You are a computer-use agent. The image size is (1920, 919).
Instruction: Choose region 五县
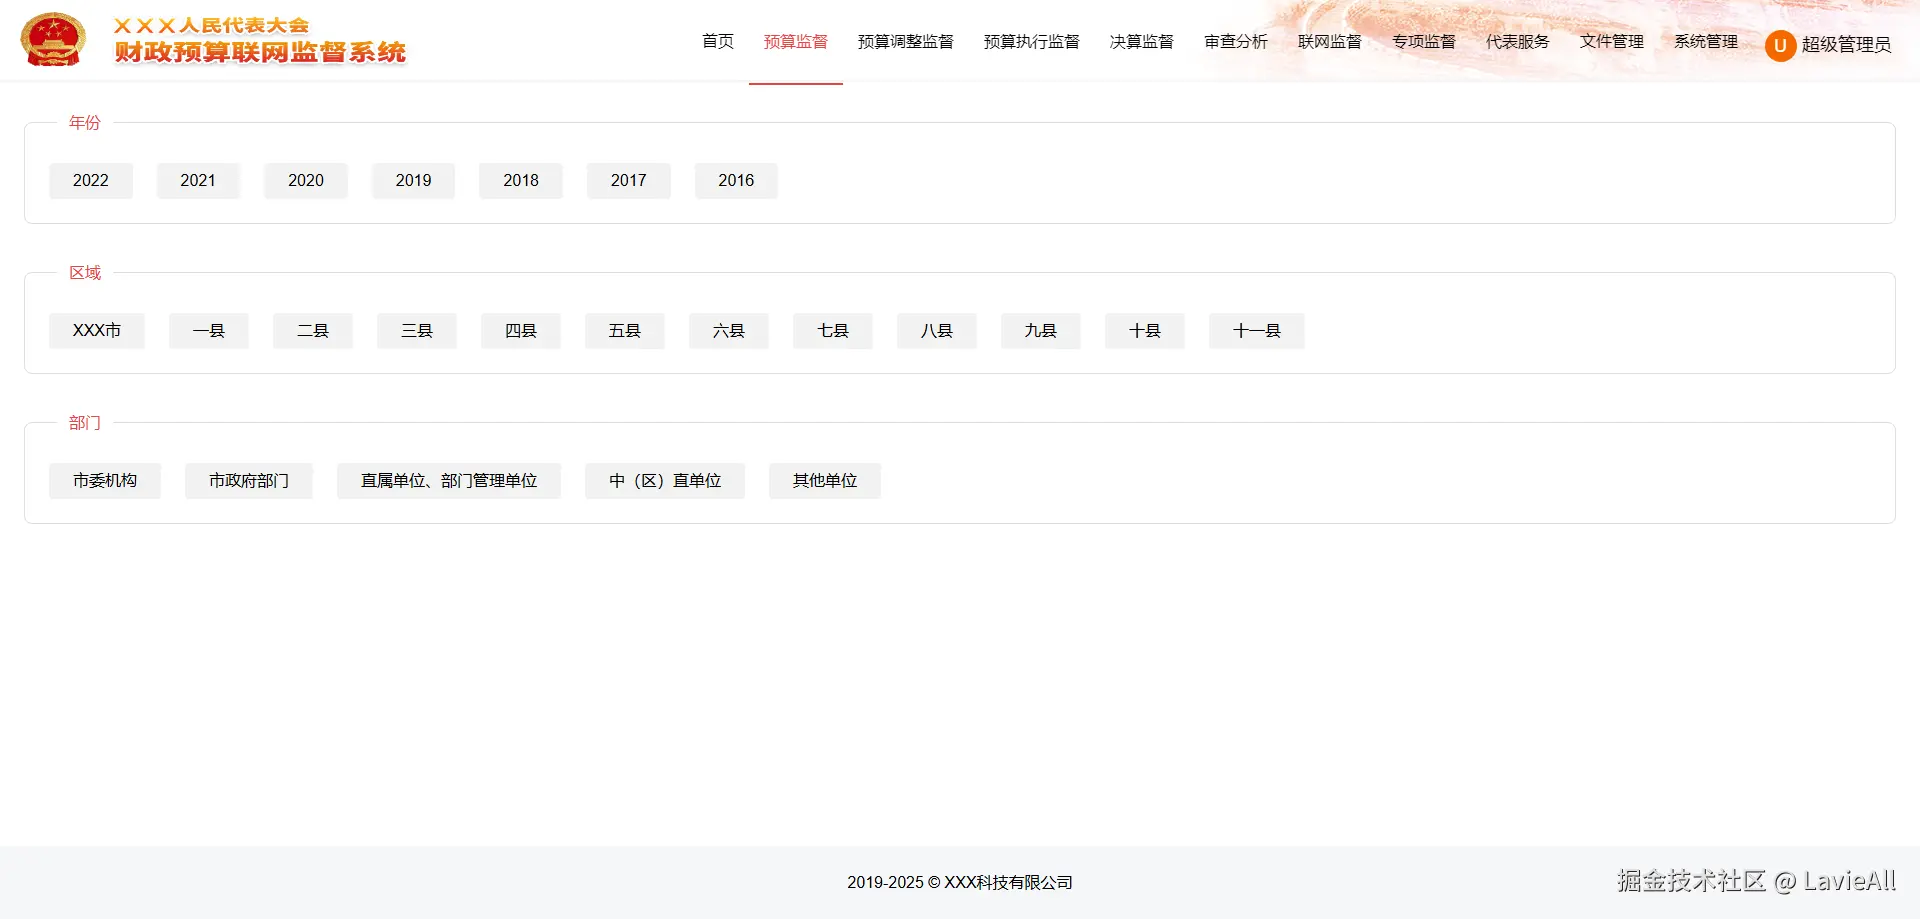(624, 330)
